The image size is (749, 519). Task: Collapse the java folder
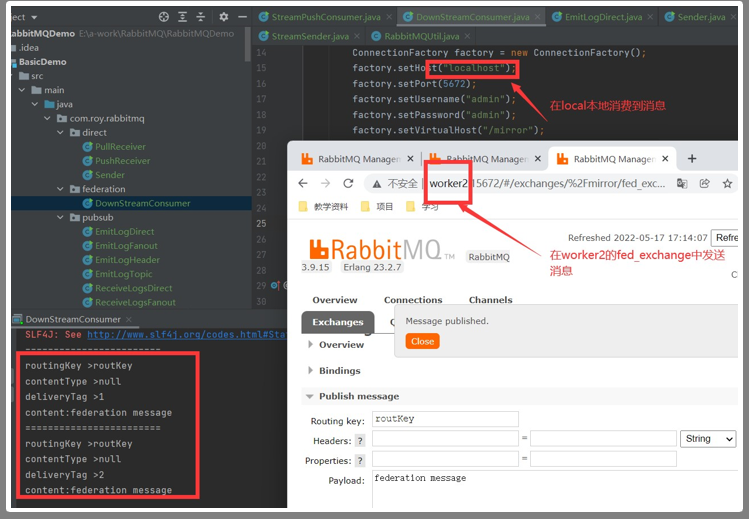point(35,104)
